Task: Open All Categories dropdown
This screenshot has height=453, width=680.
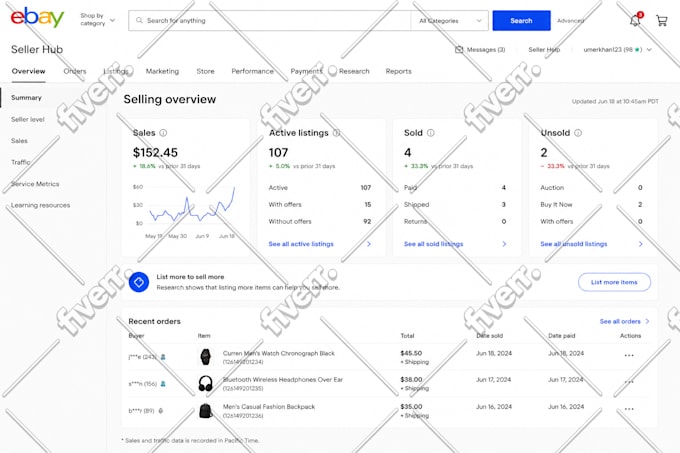Action: [x=450, y=20]
